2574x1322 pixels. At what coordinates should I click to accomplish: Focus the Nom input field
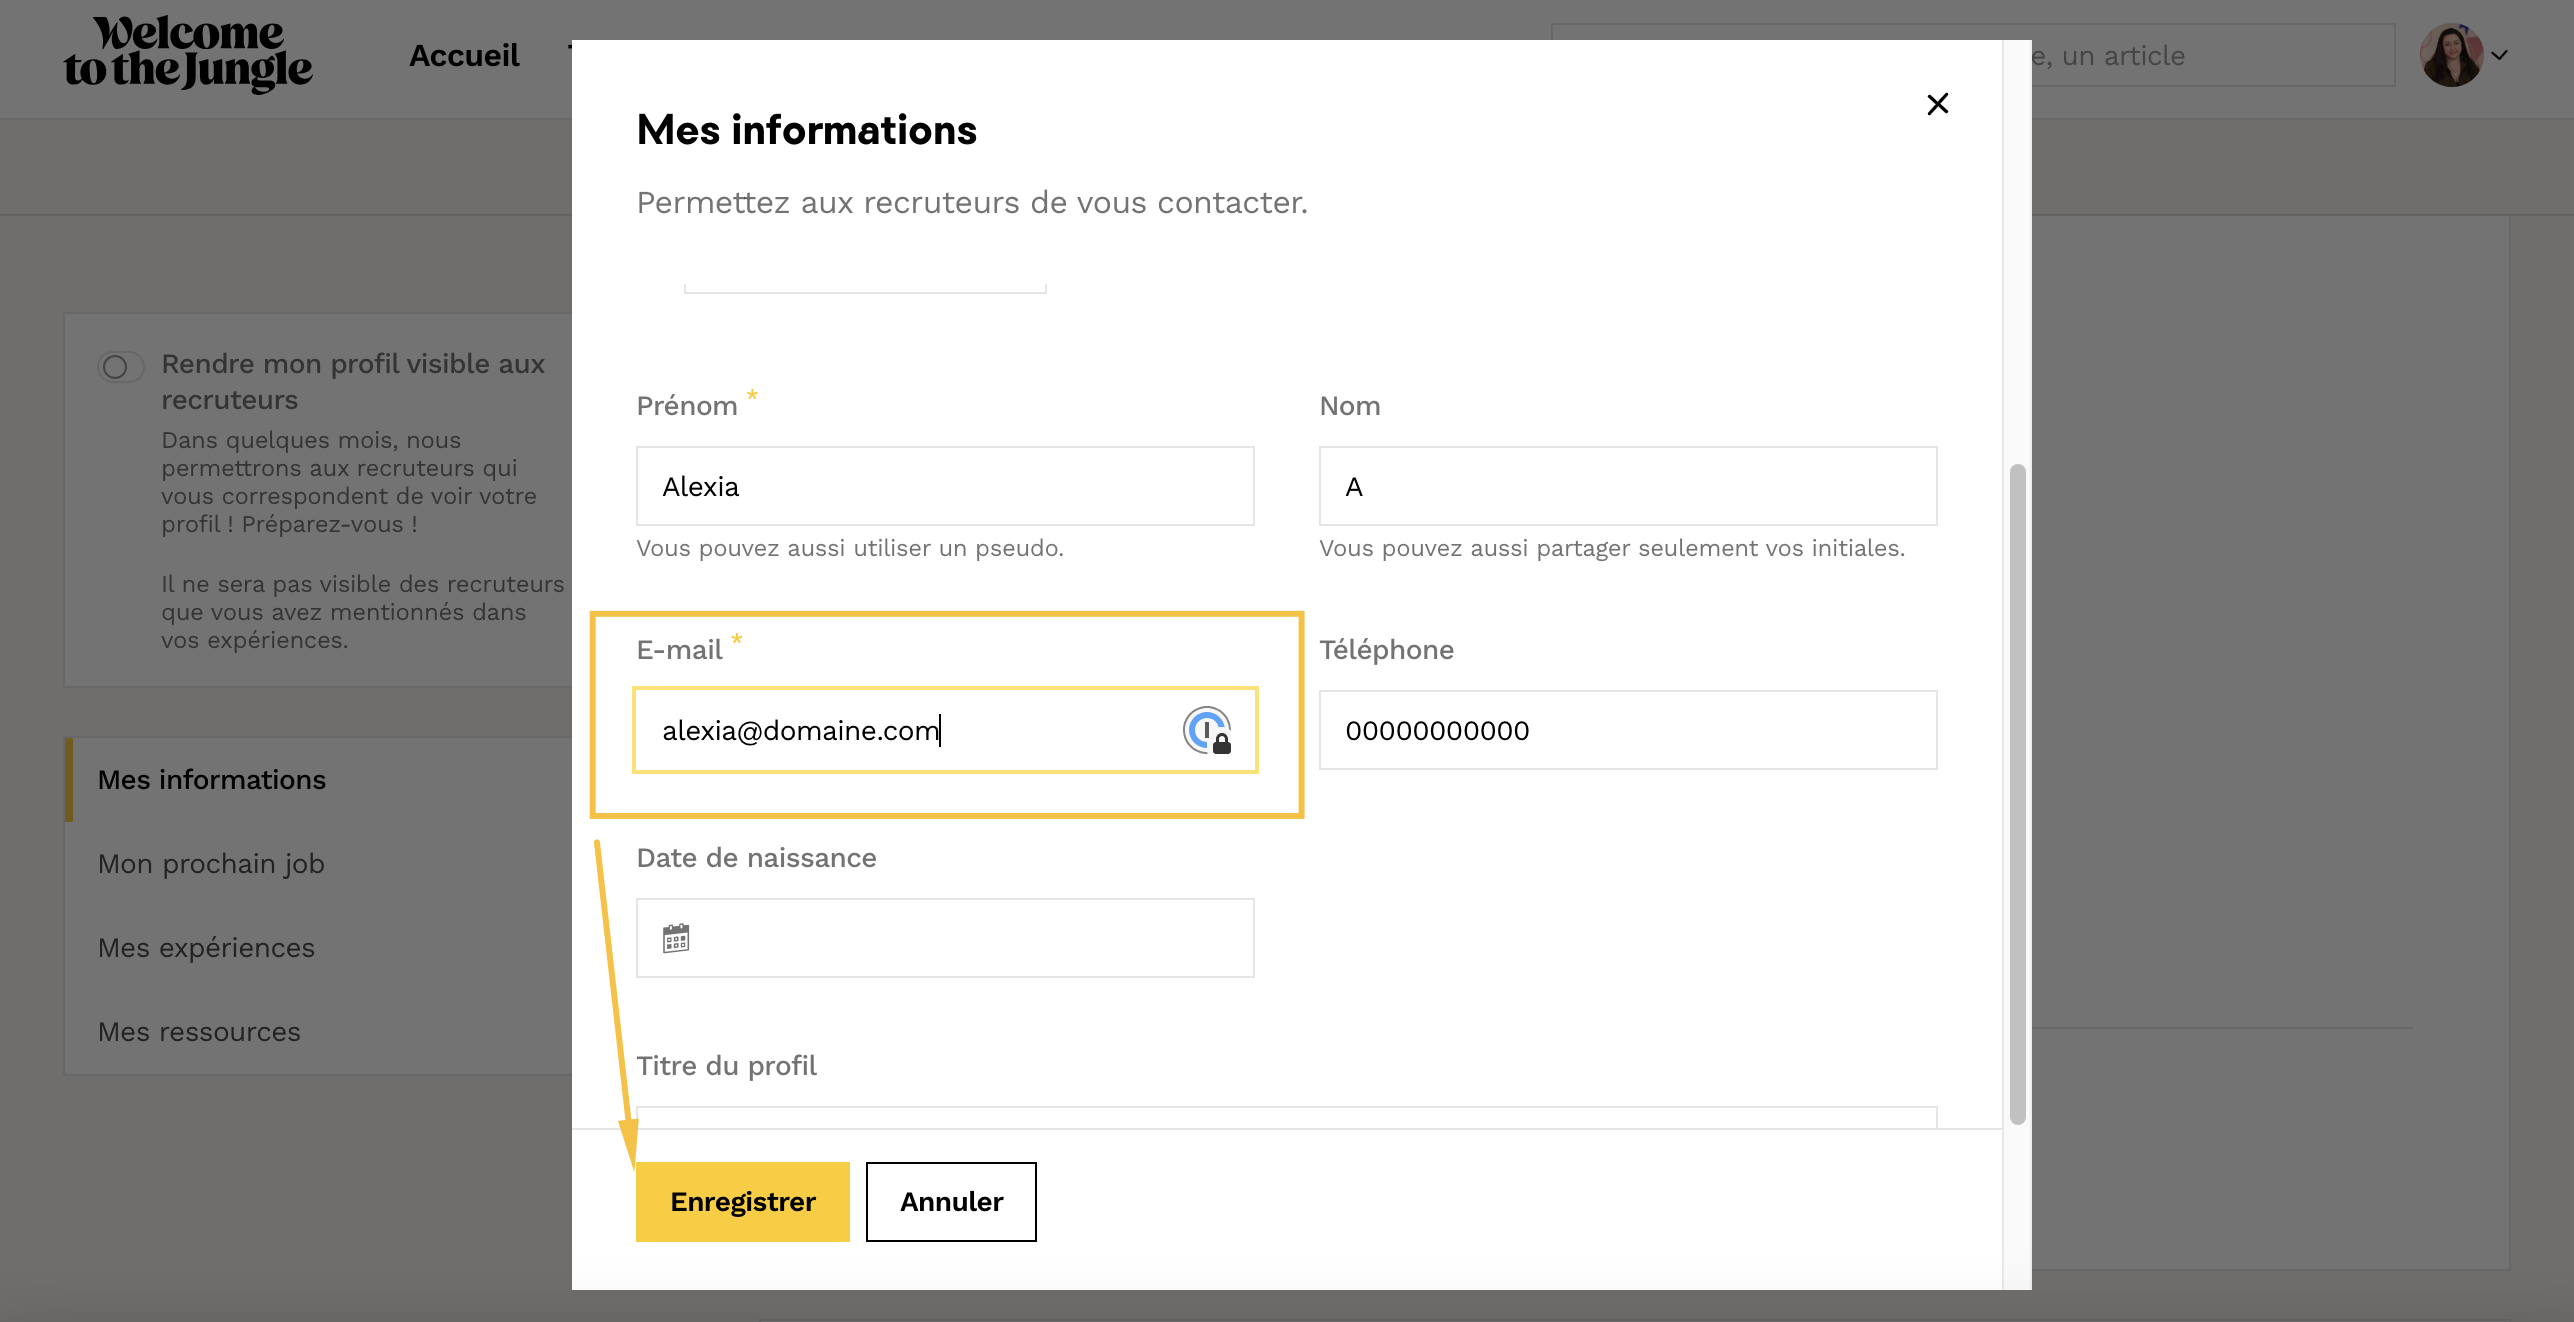[1627, 486]
